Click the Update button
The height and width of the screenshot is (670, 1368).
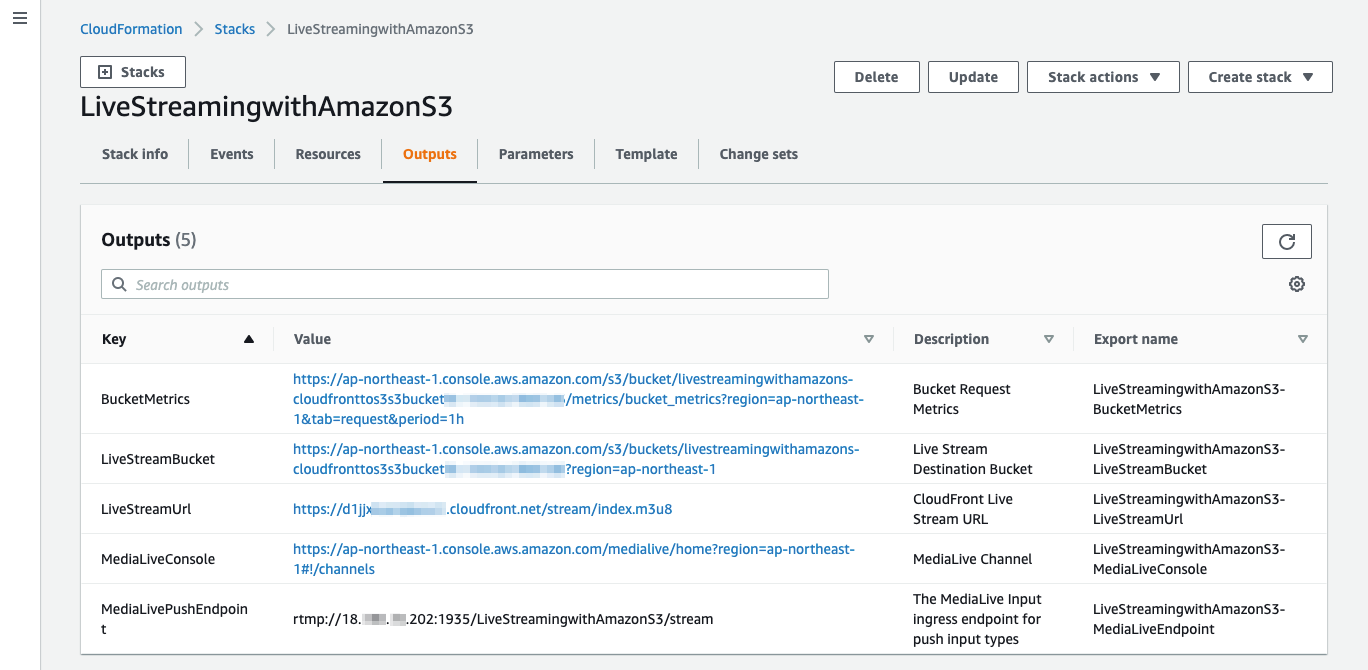pos(973,77)
